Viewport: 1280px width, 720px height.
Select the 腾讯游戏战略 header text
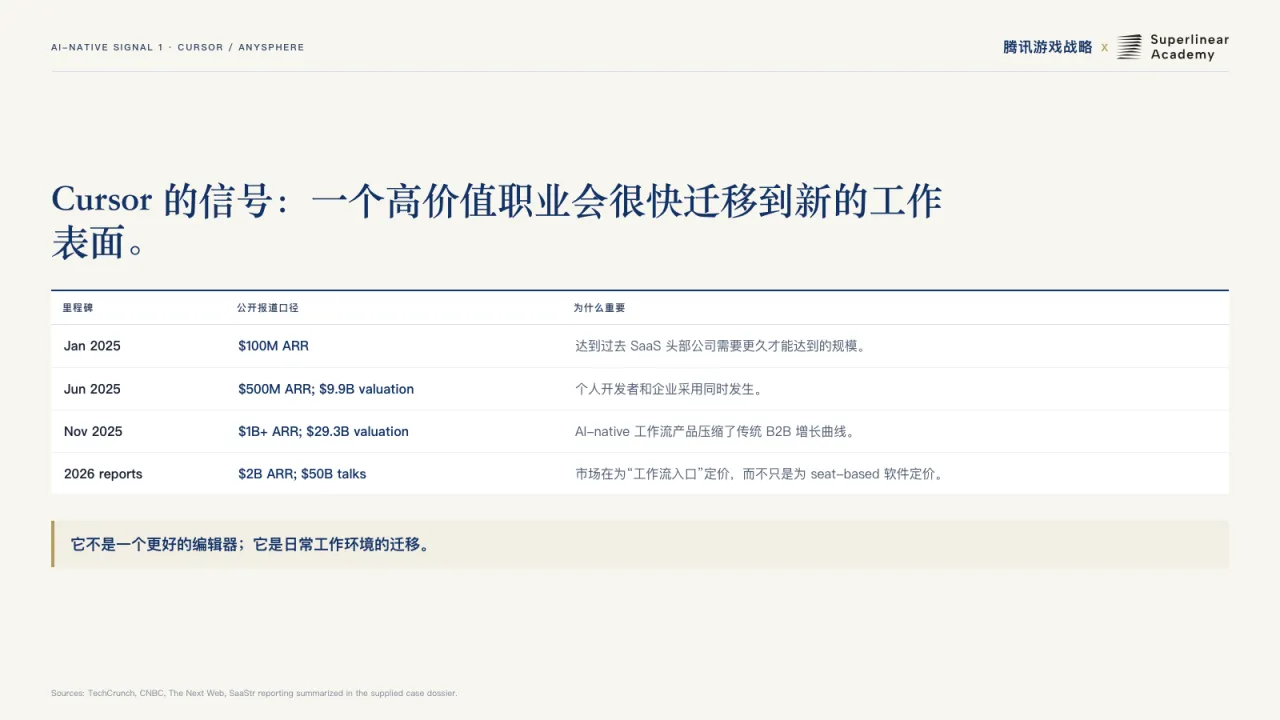point(1047,47)
